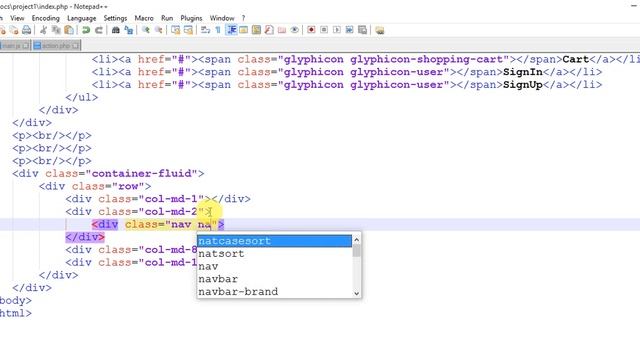Image resolution: width=640 pixels, height=360 pixels.
Task: Click the 'SignUp' text in code
Action: tap(522, 85)
